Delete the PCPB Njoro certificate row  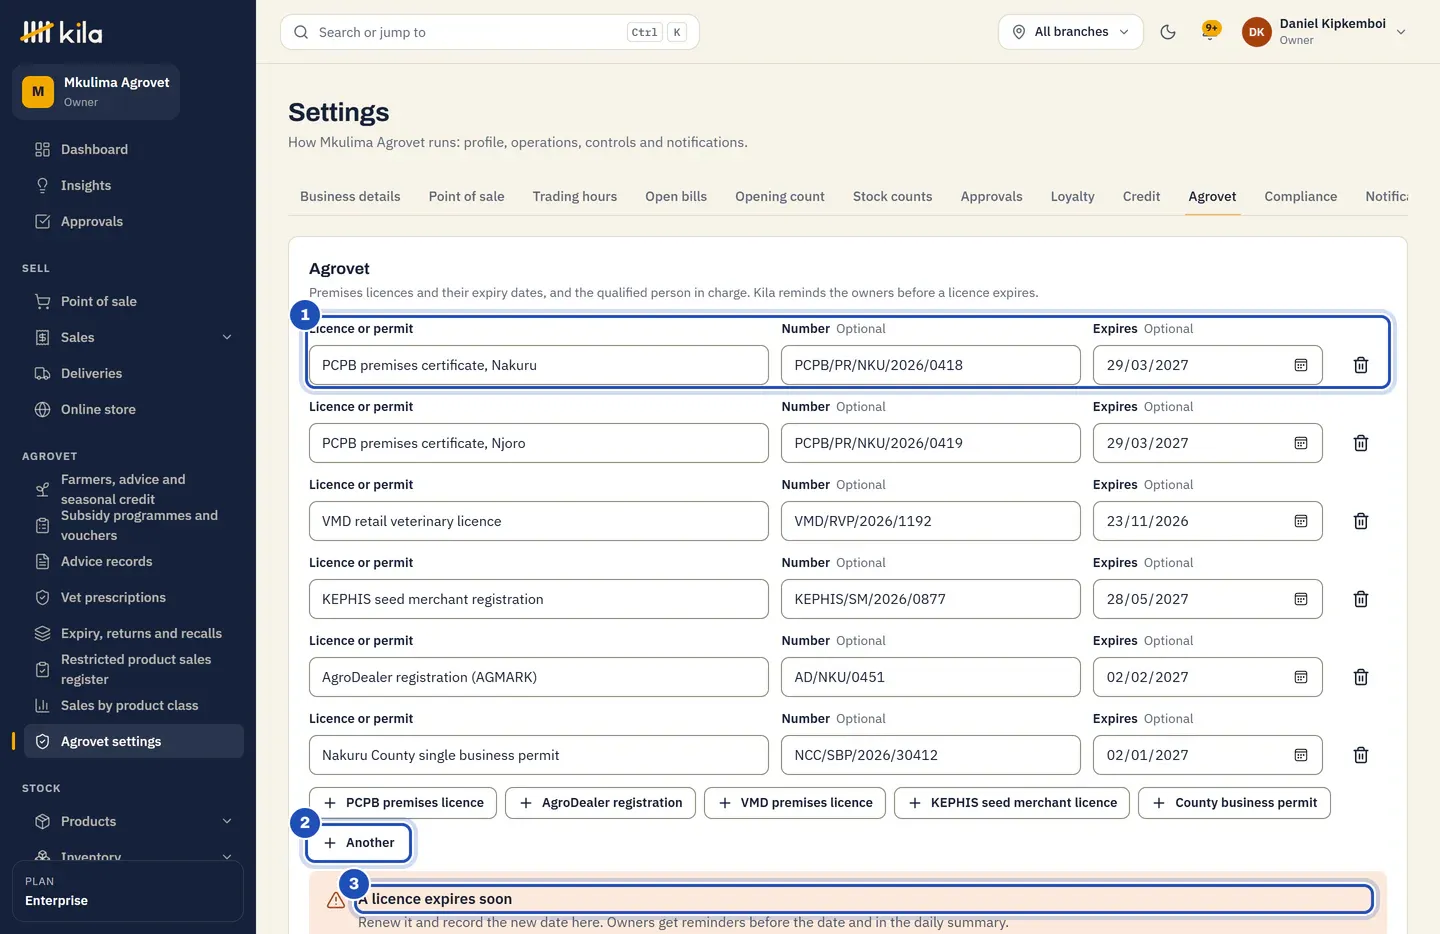tap(1360, 443)
